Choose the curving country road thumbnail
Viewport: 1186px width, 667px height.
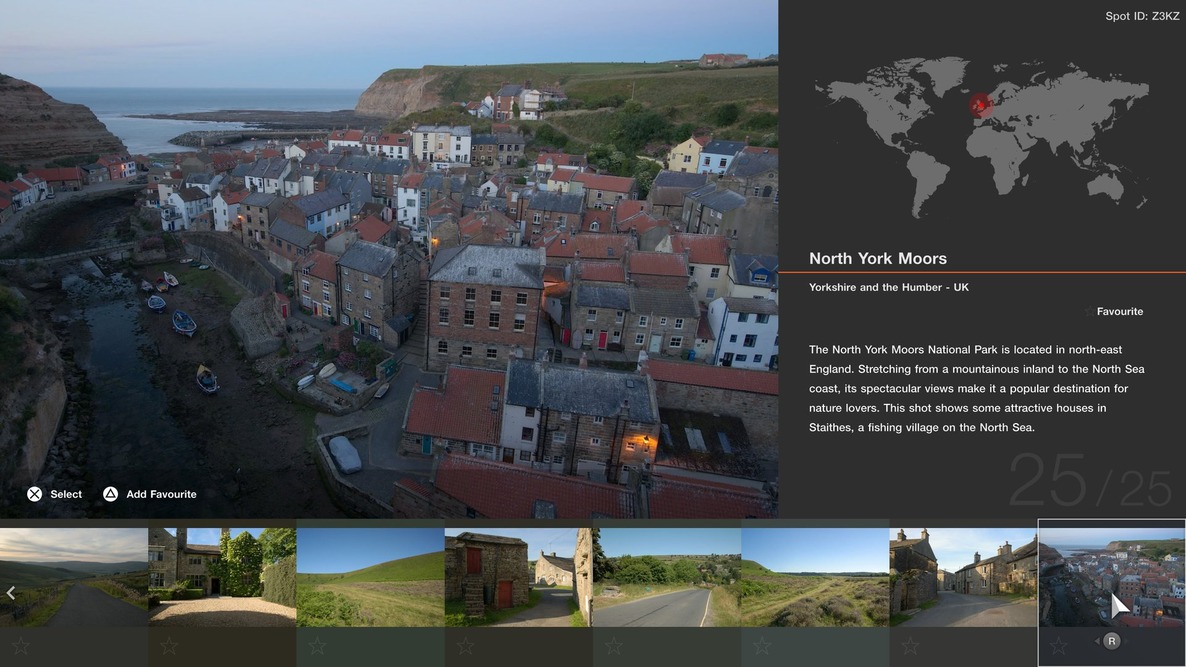[x=666, y=577]
